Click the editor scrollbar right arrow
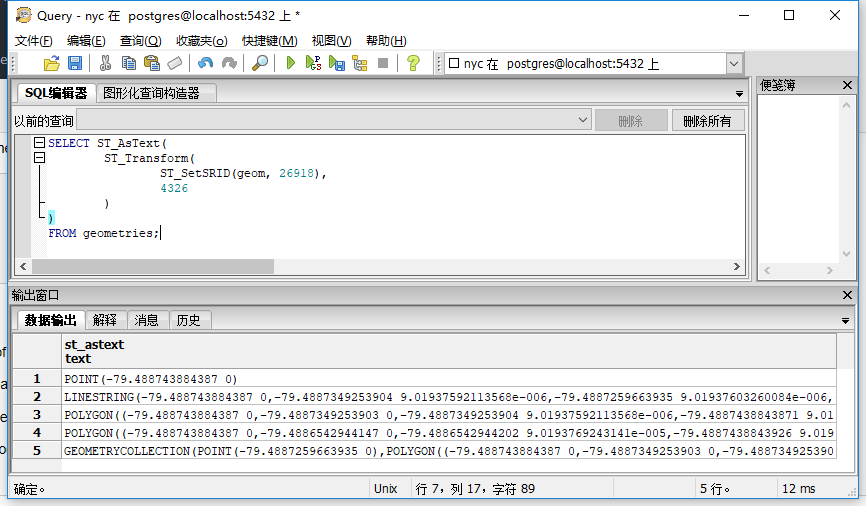This screenshot has height=506, width=866. pyautogui.click(x=737, y=266)
